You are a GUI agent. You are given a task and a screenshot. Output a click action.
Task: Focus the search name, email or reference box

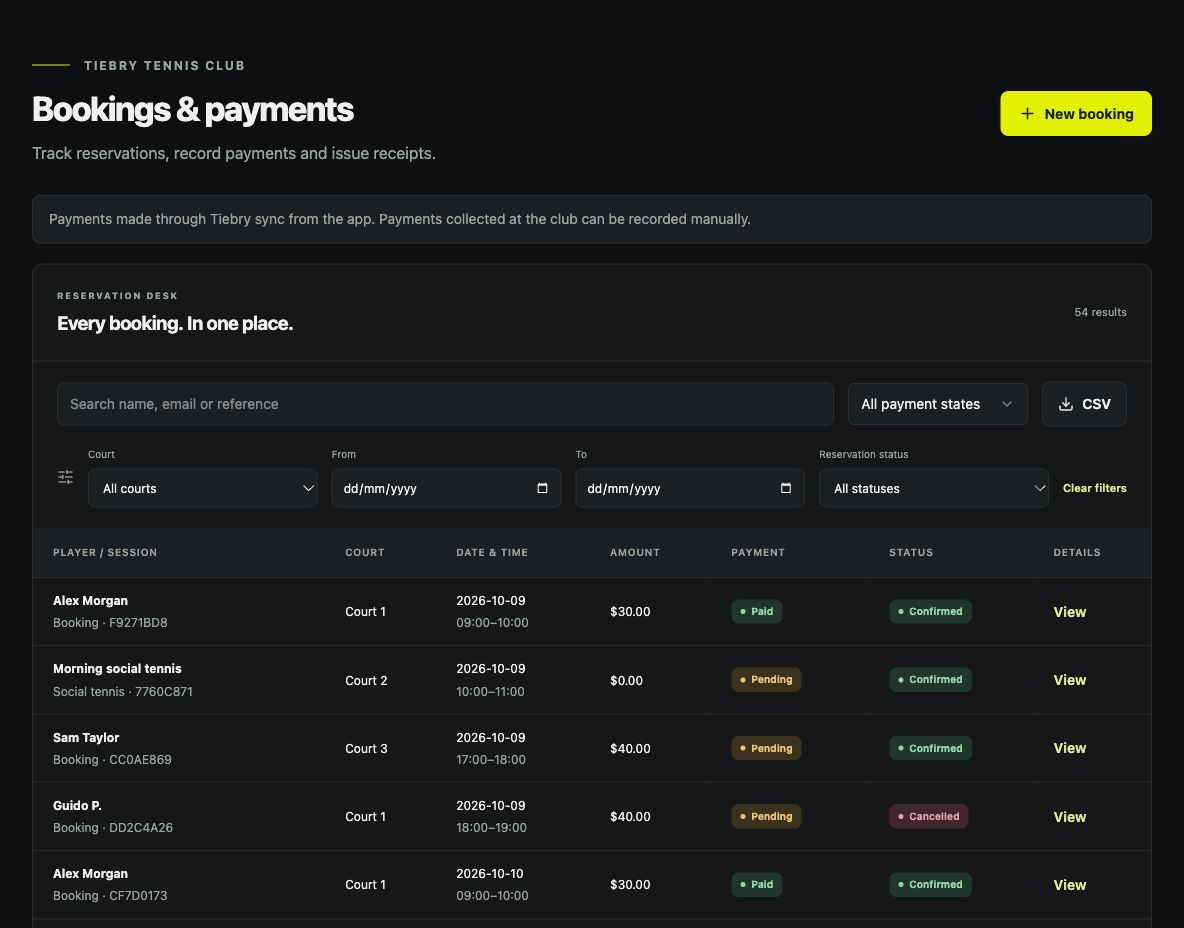click(446, 404)
